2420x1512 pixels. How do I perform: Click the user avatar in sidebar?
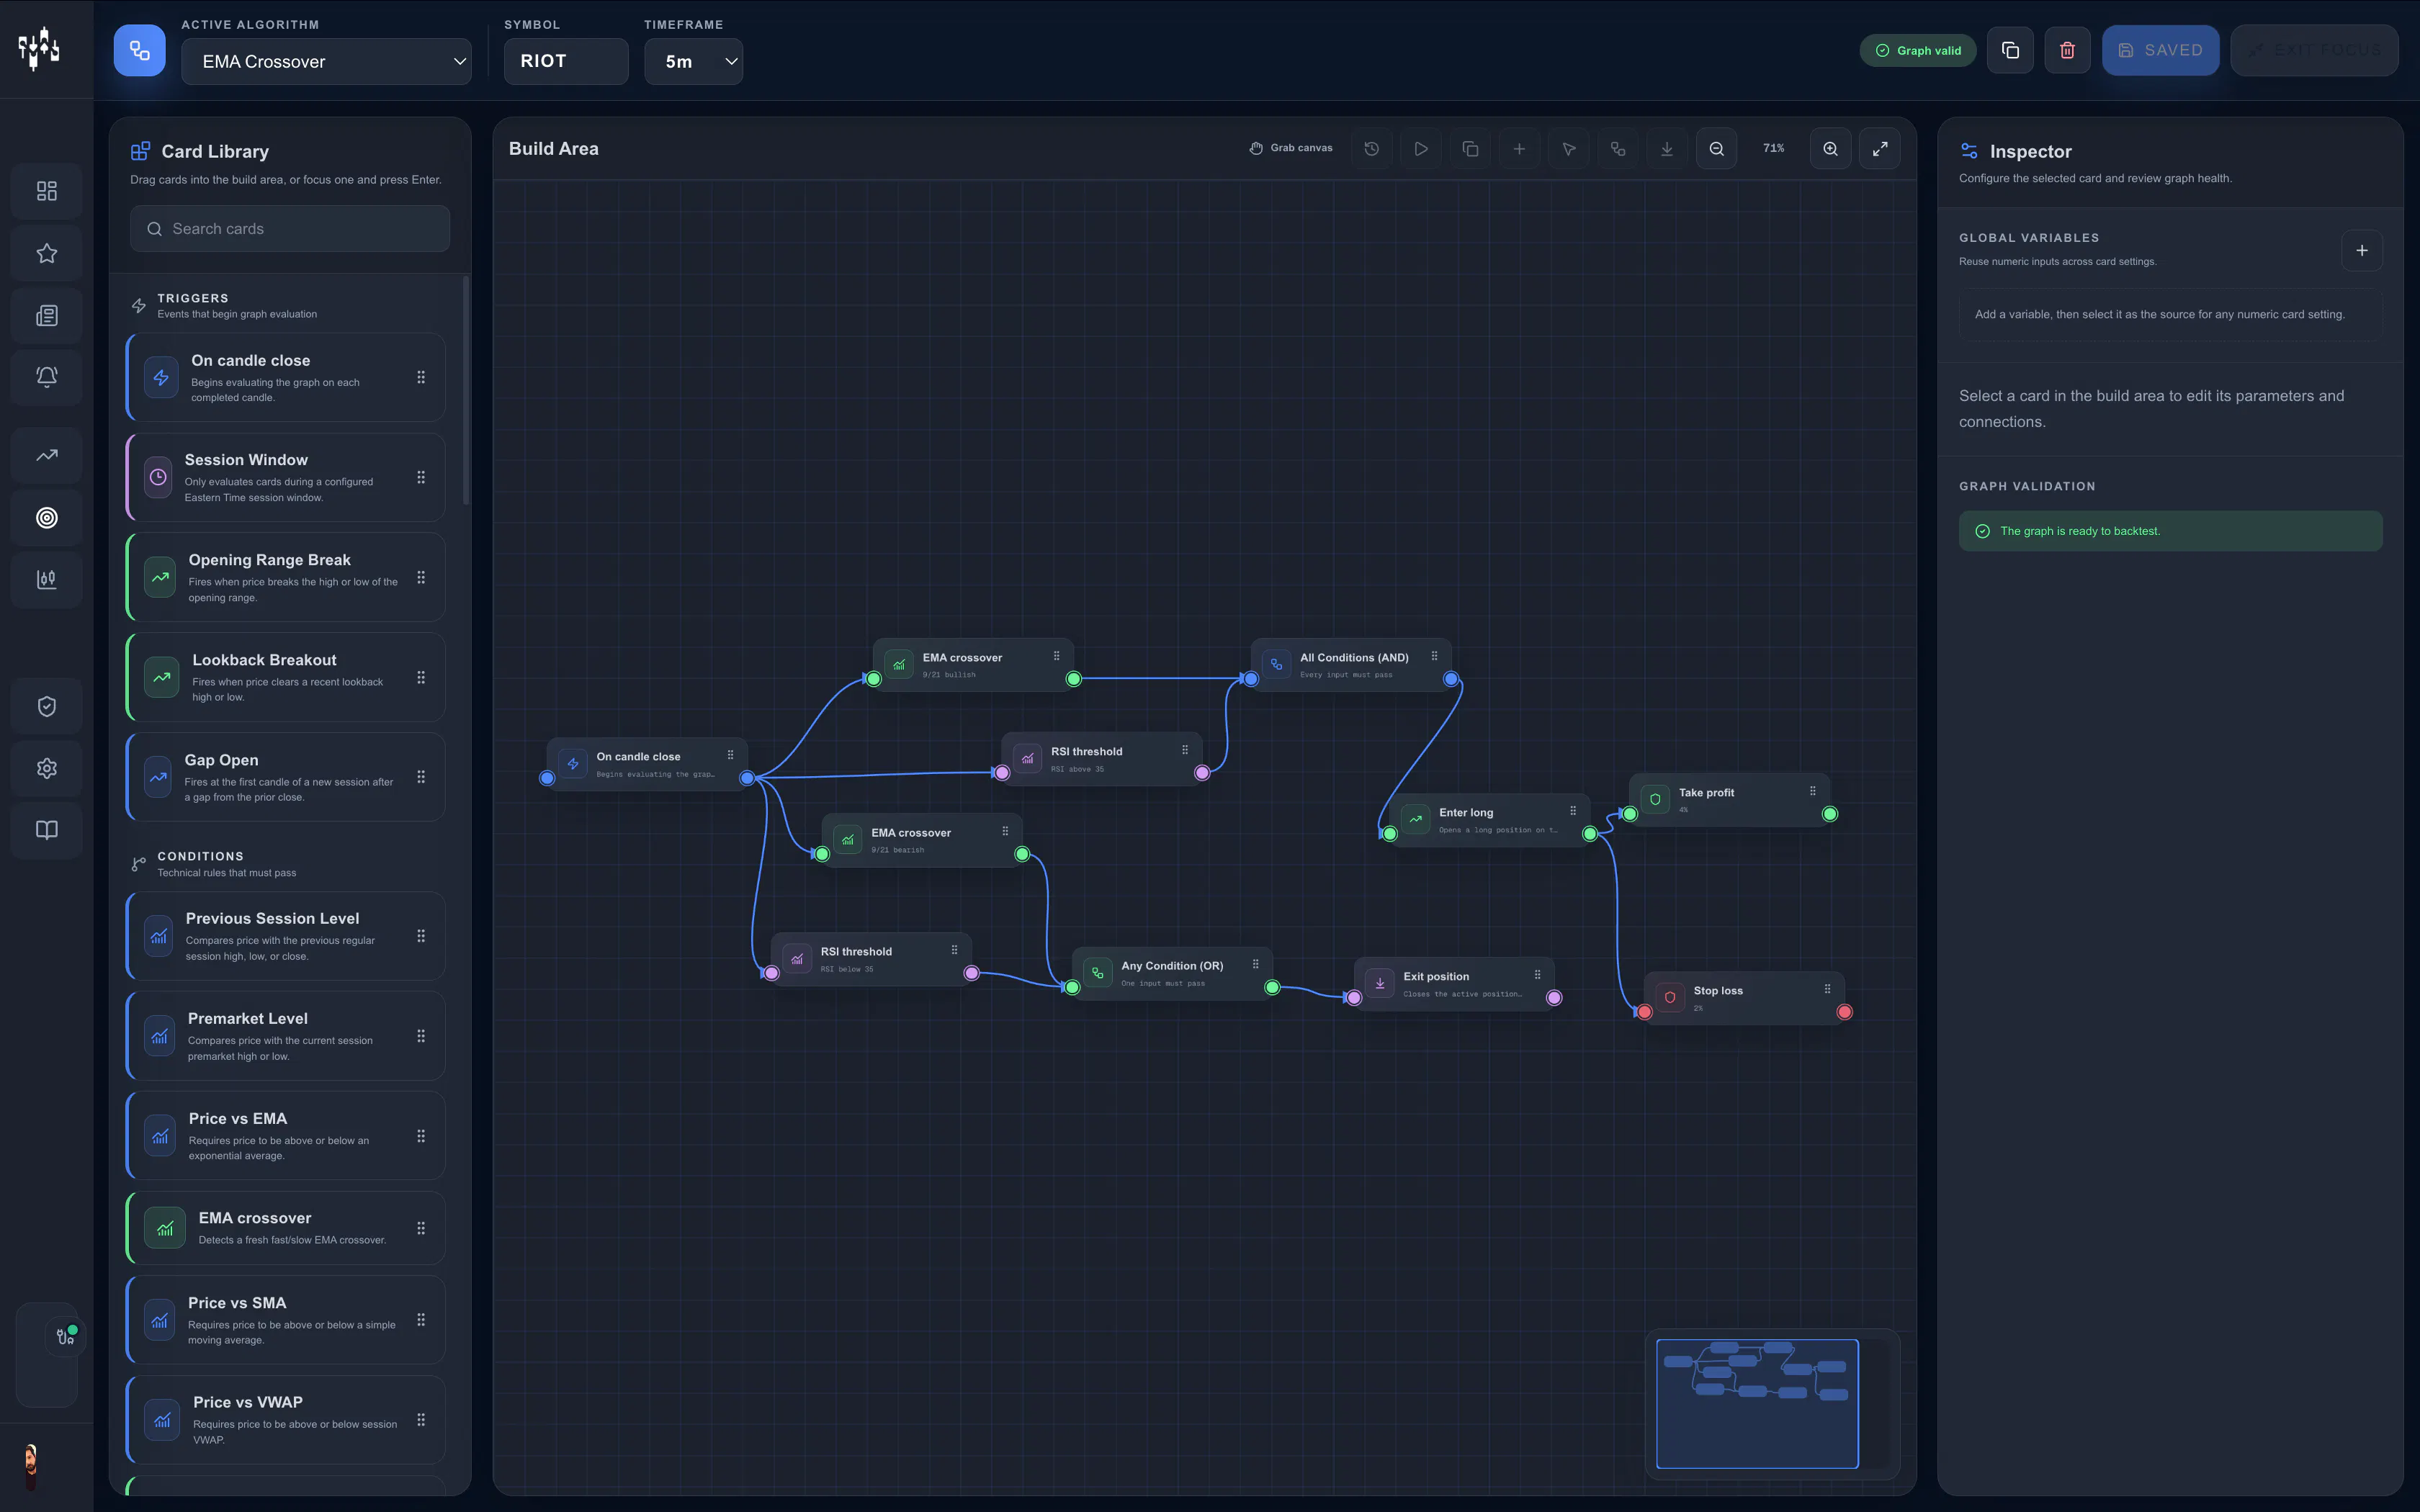click(31, 1466)
